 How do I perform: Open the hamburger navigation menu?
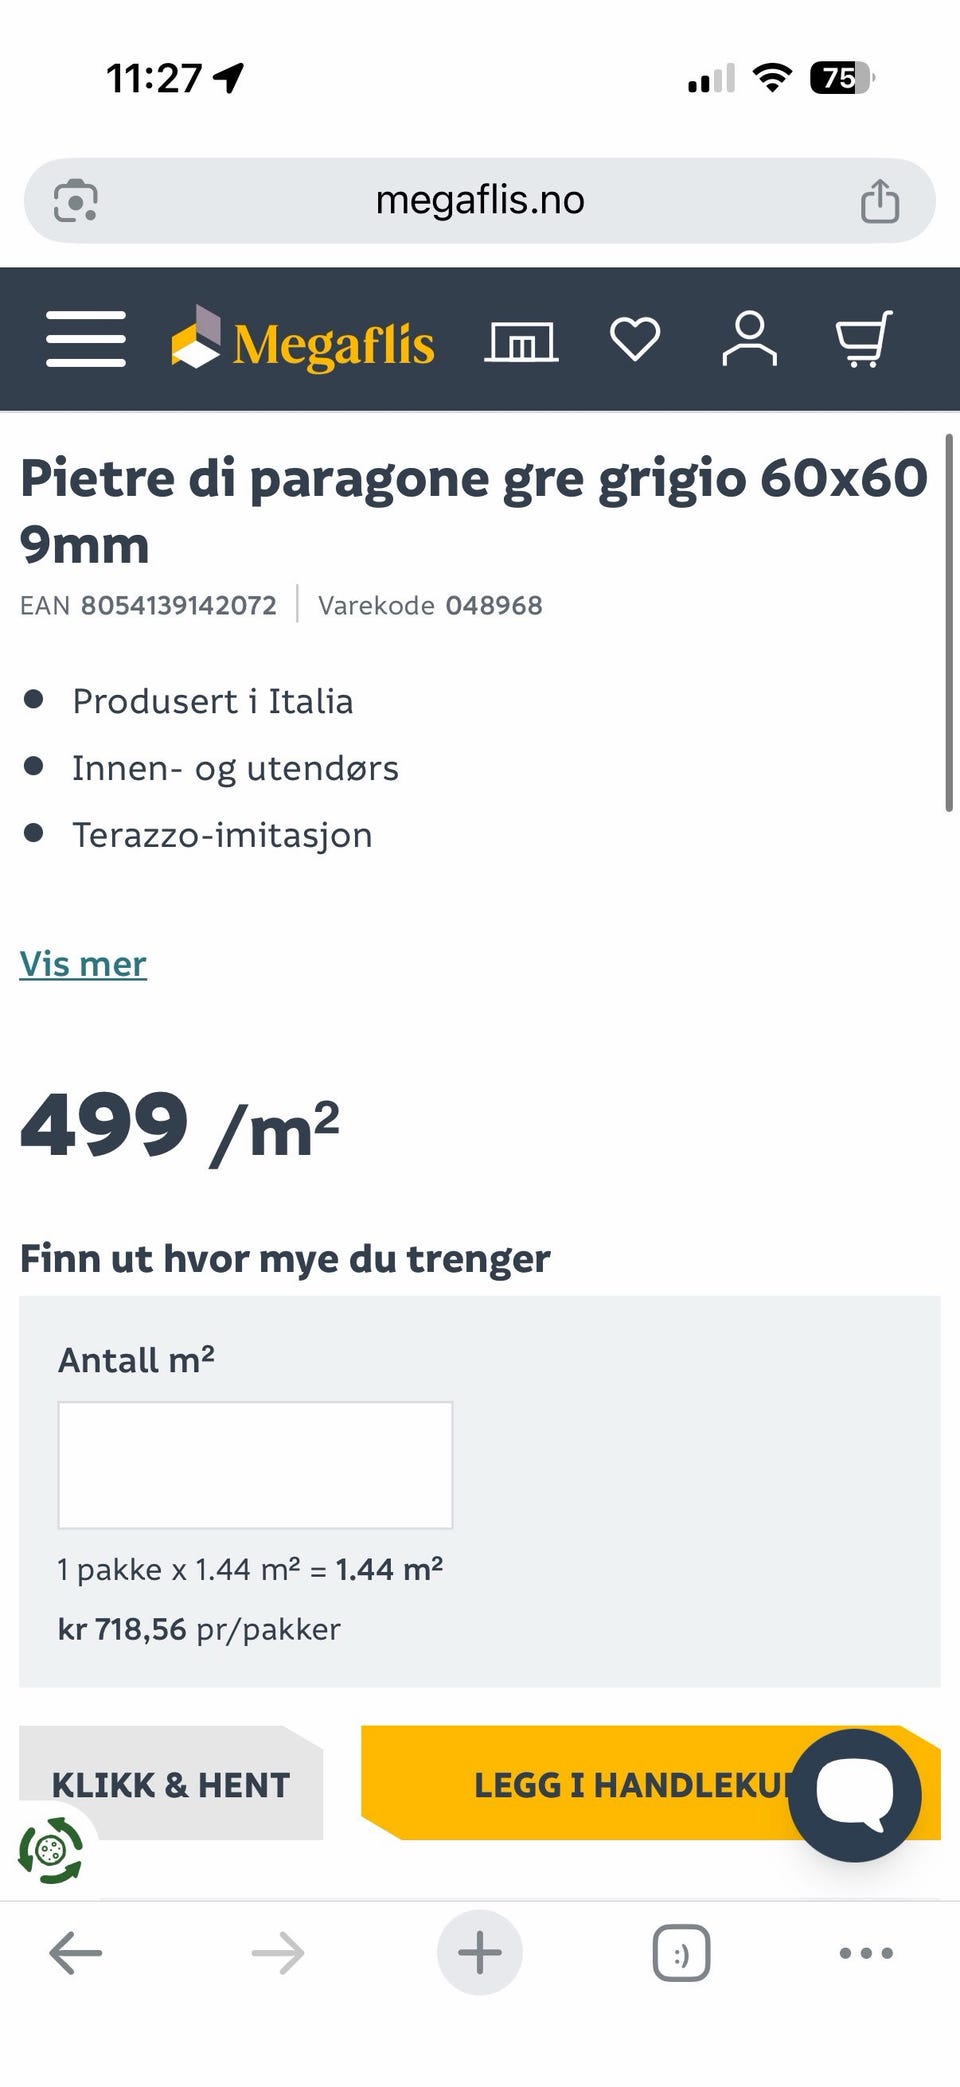pyautogui.click(x=86, y=339)
